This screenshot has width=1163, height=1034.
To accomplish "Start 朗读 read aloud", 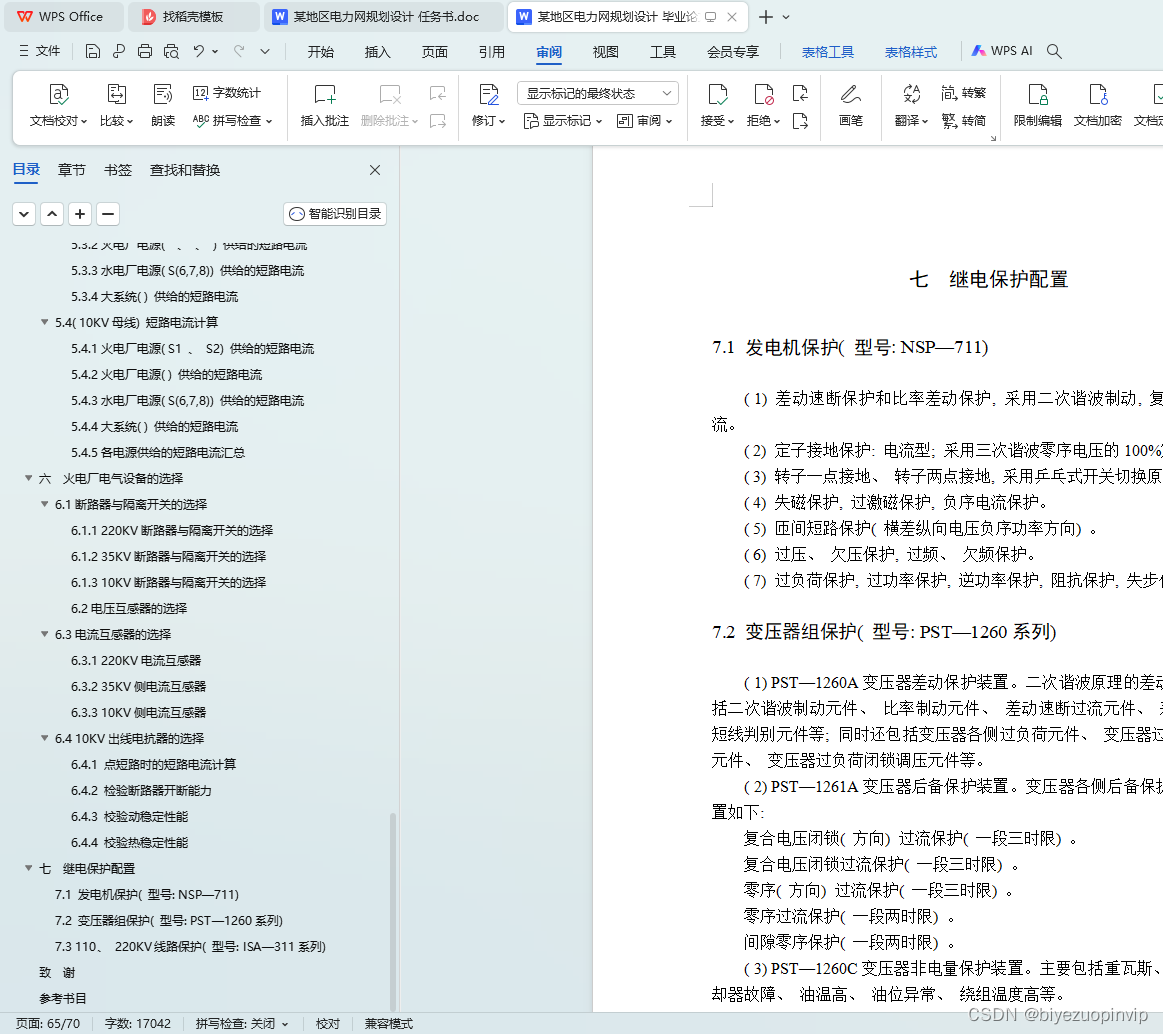I will pyautogui.click(x=162, y=105).
